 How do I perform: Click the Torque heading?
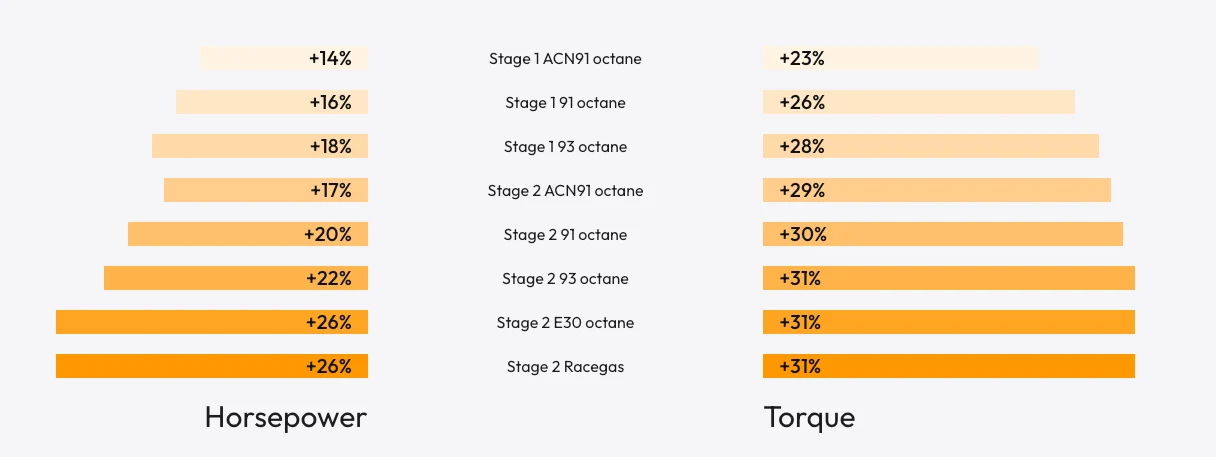pyautogui.click(x=810, y=418)
